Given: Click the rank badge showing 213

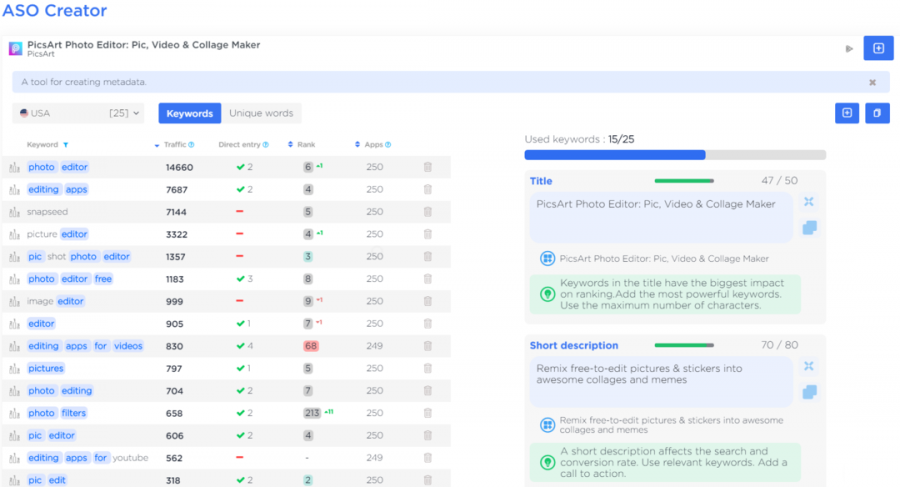Looking at the screenshot, I should pyautogui.click(x=312, y=413).
